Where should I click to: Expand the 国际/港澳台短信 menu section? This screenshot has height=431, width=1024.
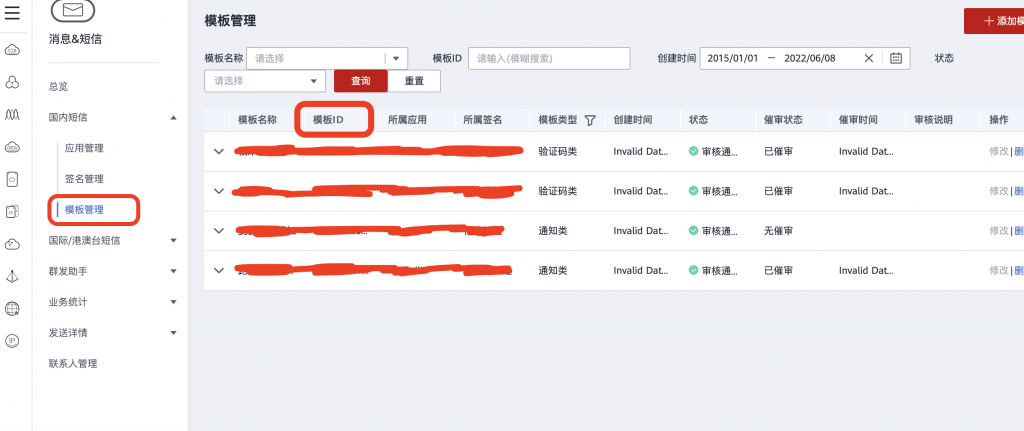pos(173,240)
